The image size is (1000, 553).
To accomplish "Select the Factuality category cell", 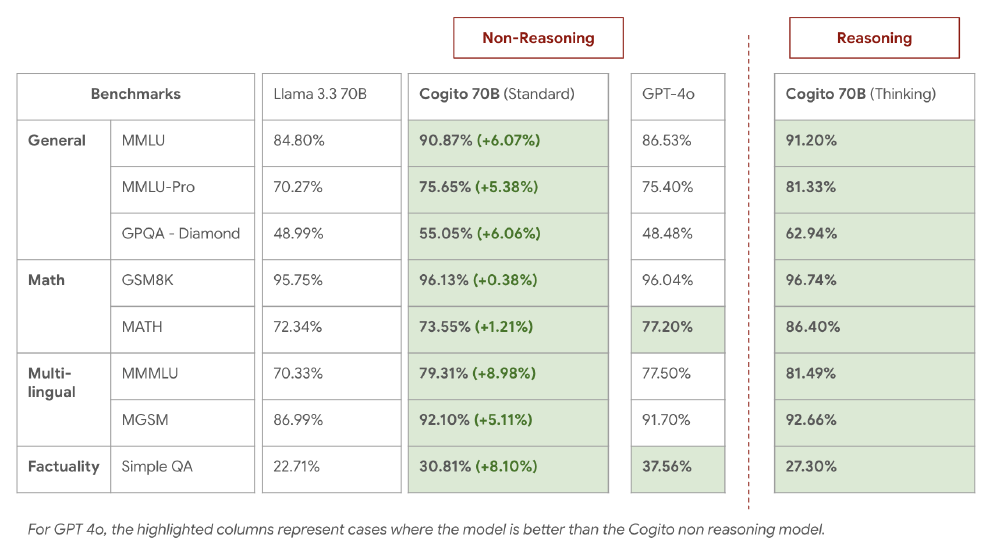I will (63, 466).
